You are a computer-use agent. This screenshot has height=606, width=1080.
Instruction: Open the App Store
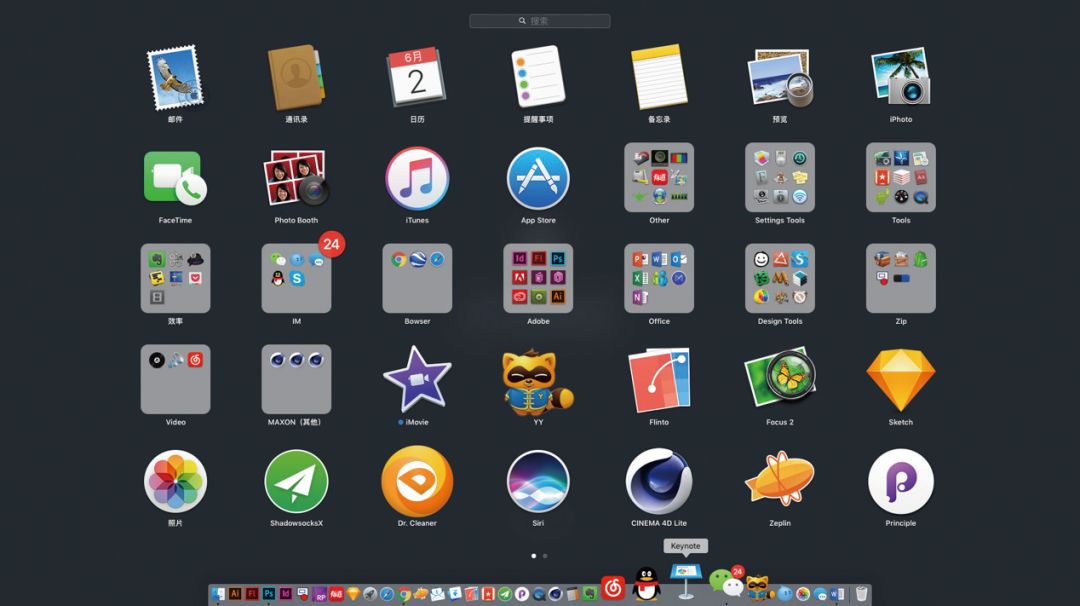point(538,178)
